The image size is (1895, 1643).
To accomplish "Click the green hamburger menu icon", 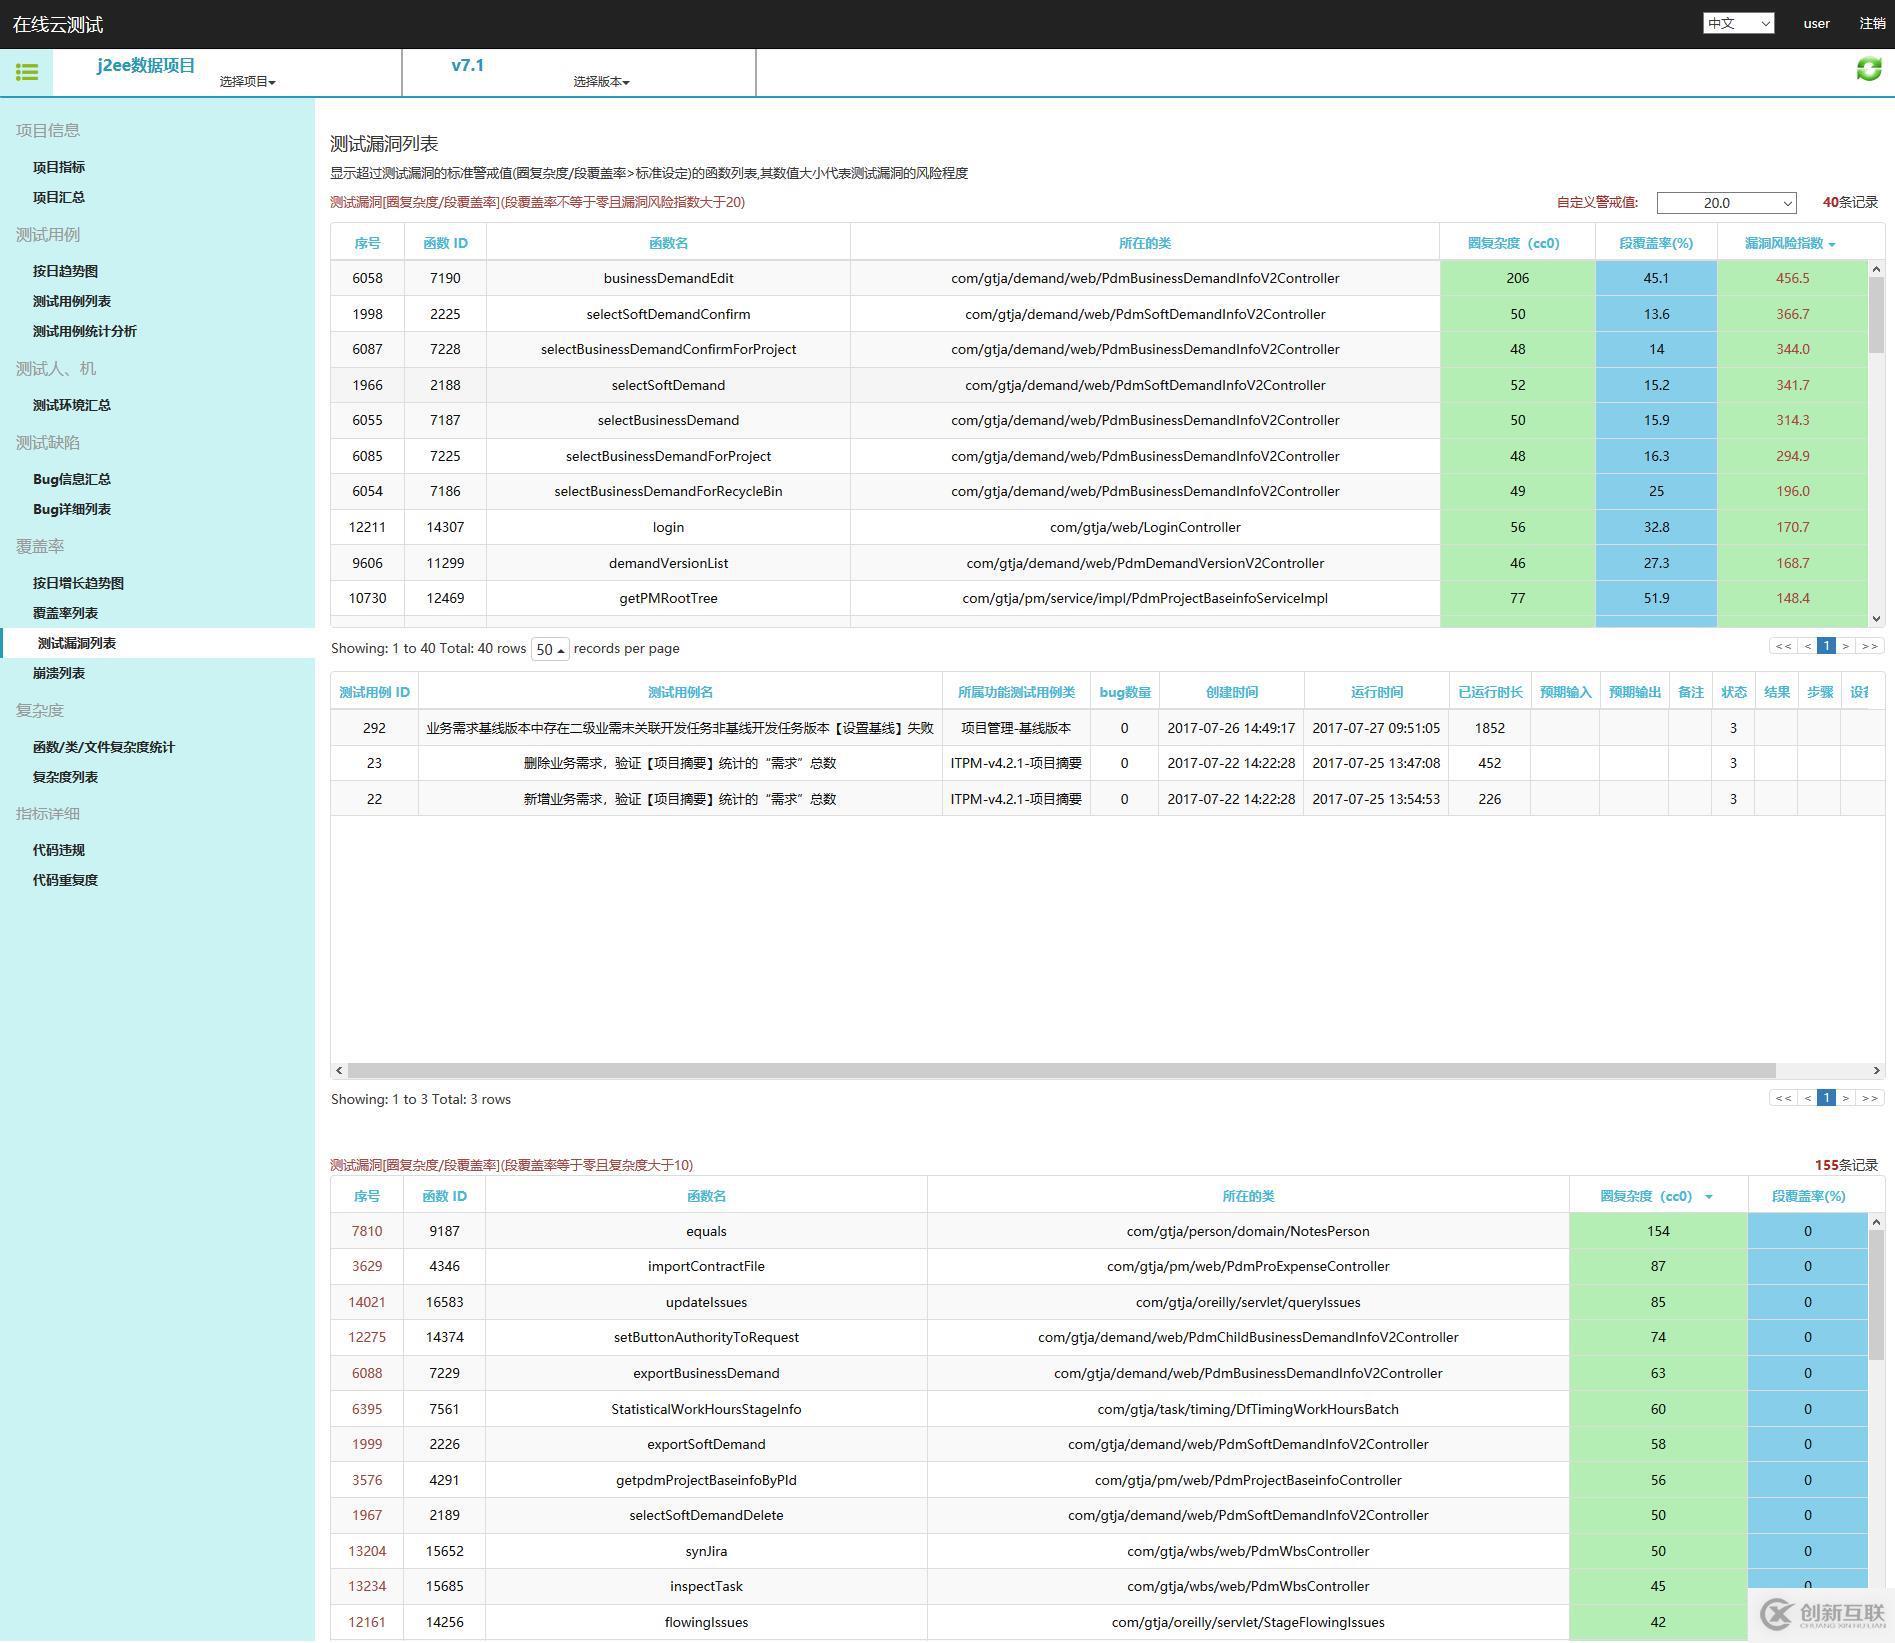I will pos(27,72).
